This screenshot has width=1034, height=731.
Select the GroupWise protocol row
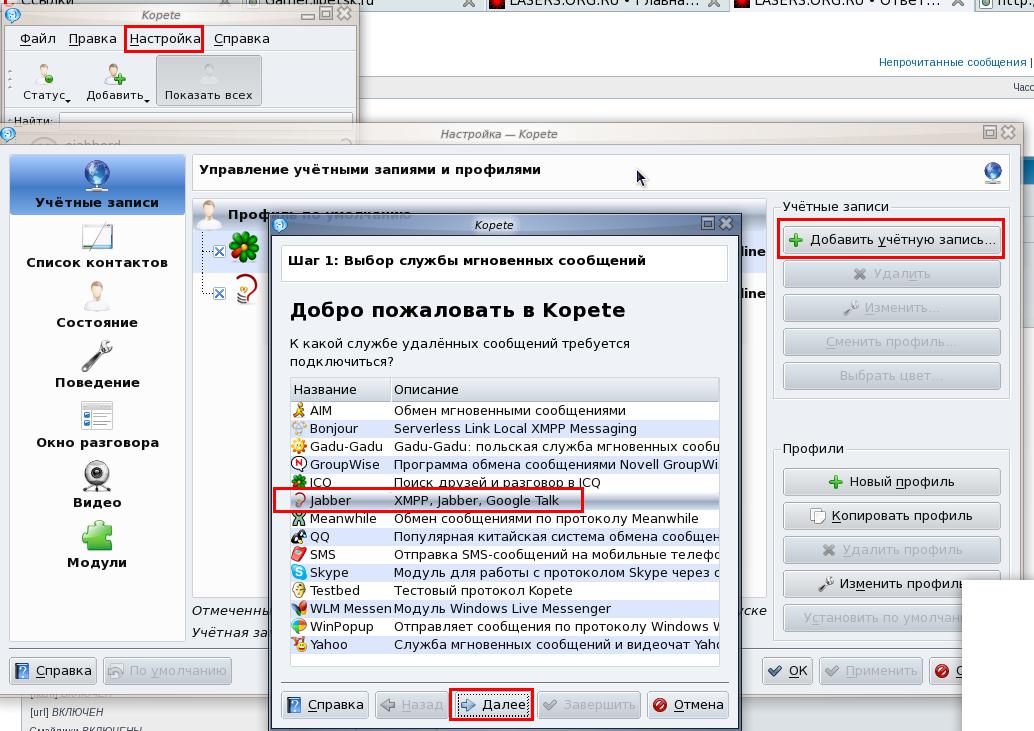504,464
